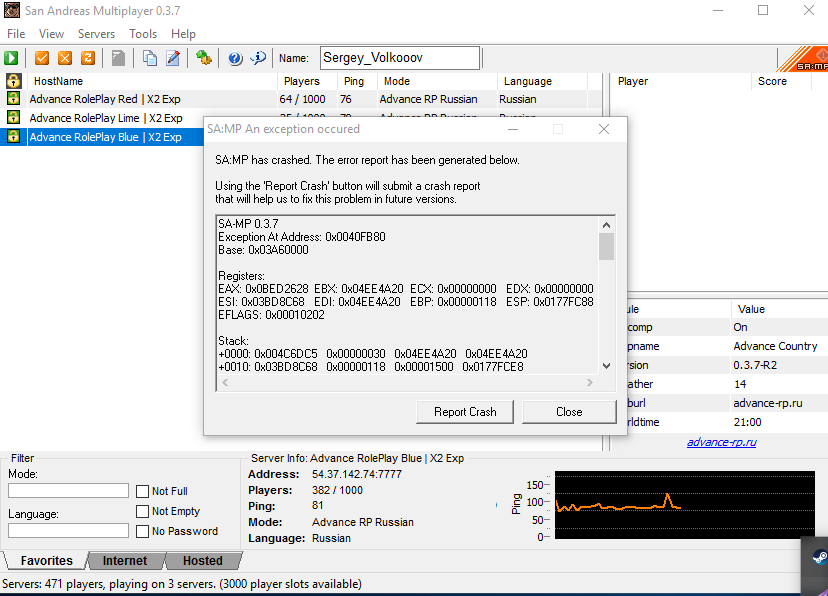
Task: Click the ping history graph
Action: tap(685, 505)
